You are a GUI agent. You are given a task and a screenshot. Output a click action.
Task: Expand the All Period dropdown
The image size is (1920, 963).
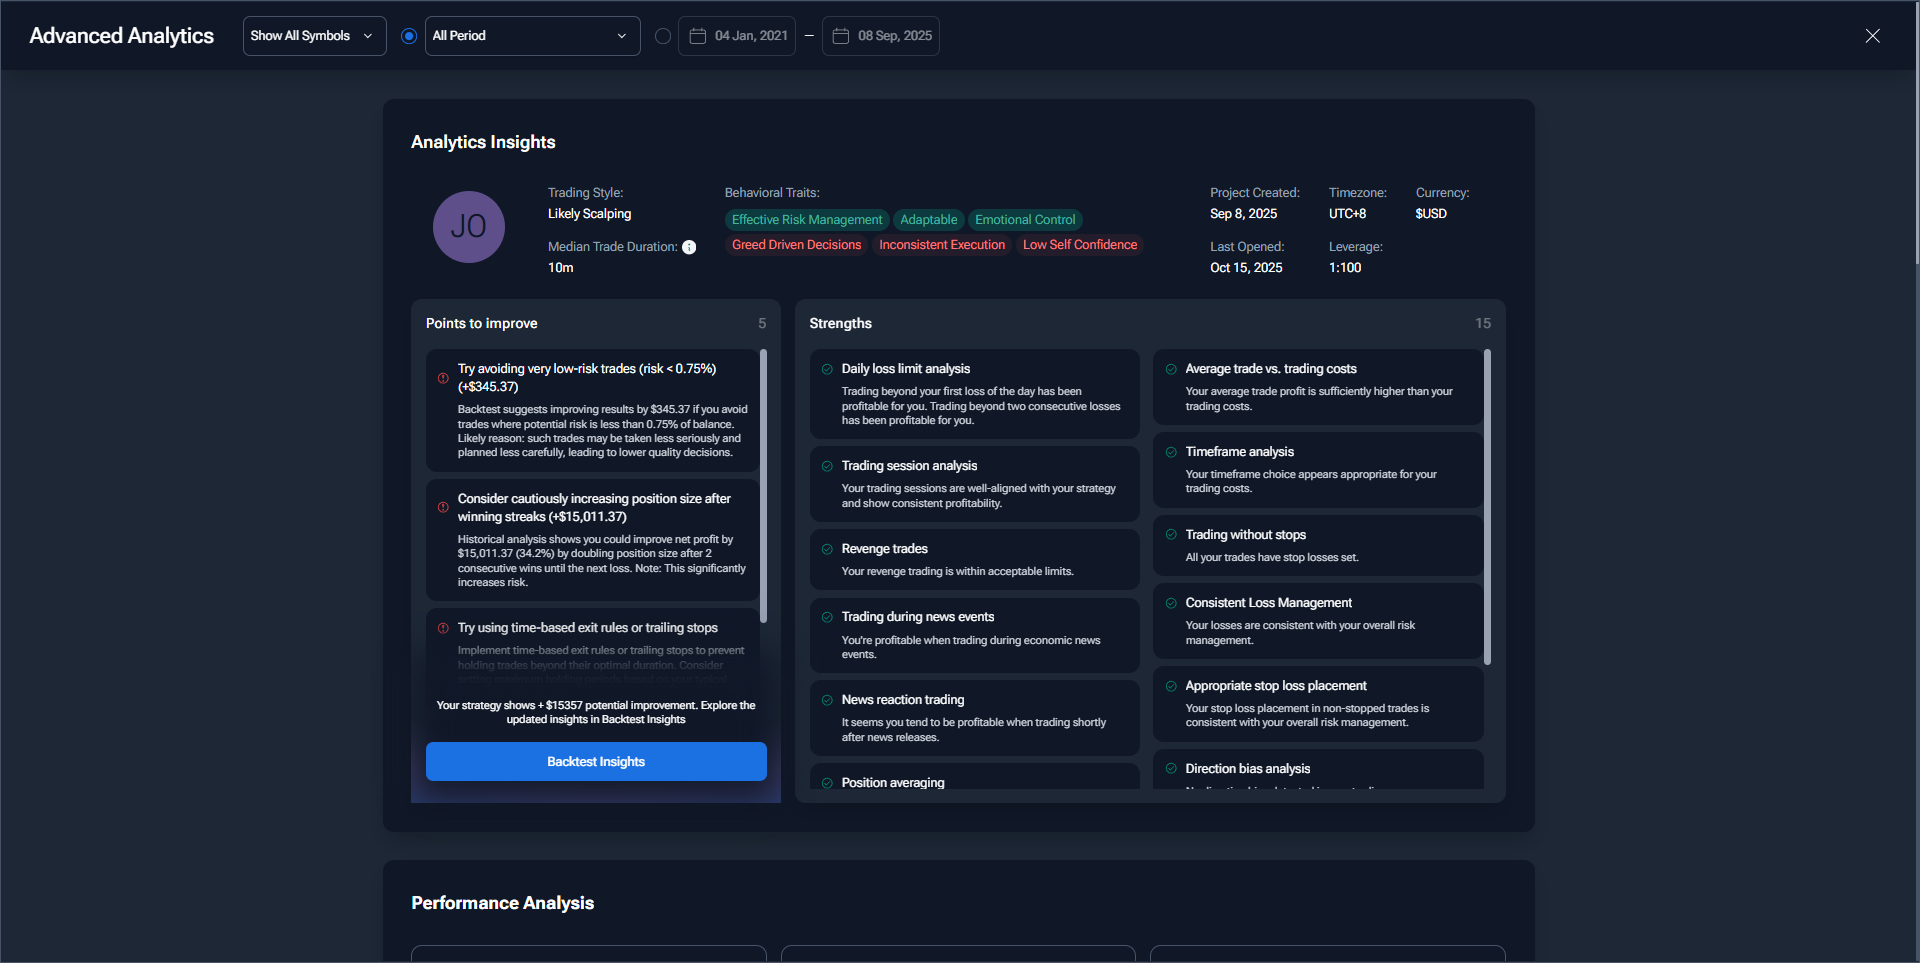tap(532, 36)
